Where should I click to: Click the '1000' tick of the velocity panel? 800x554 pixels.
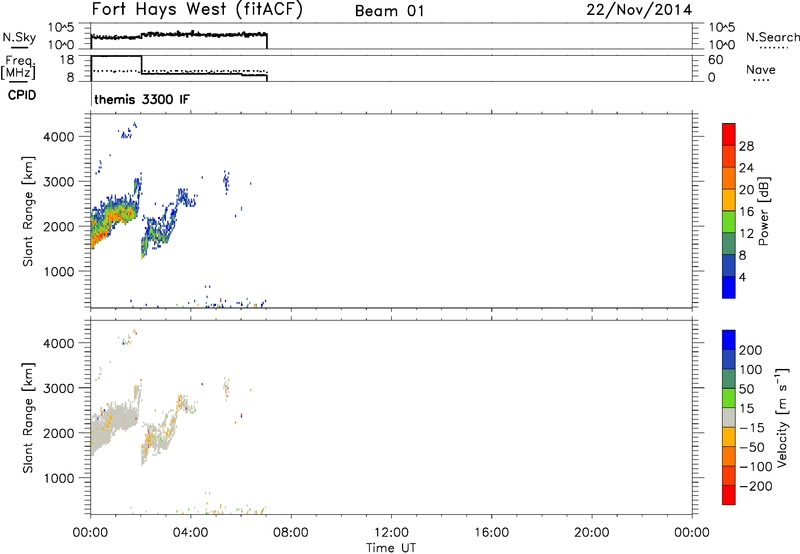click(x=58, y=478)
